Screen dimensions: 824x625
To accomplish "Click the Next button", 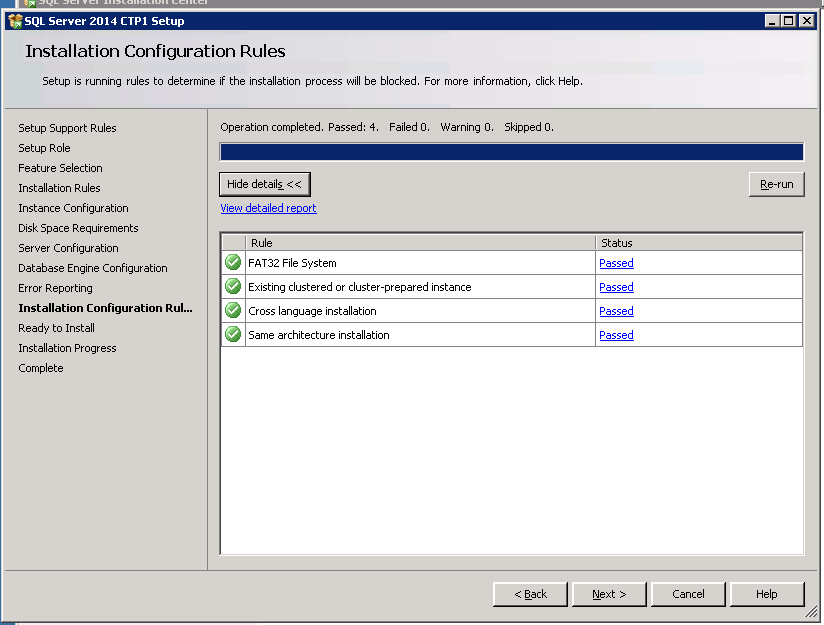I will click(608, 594).
